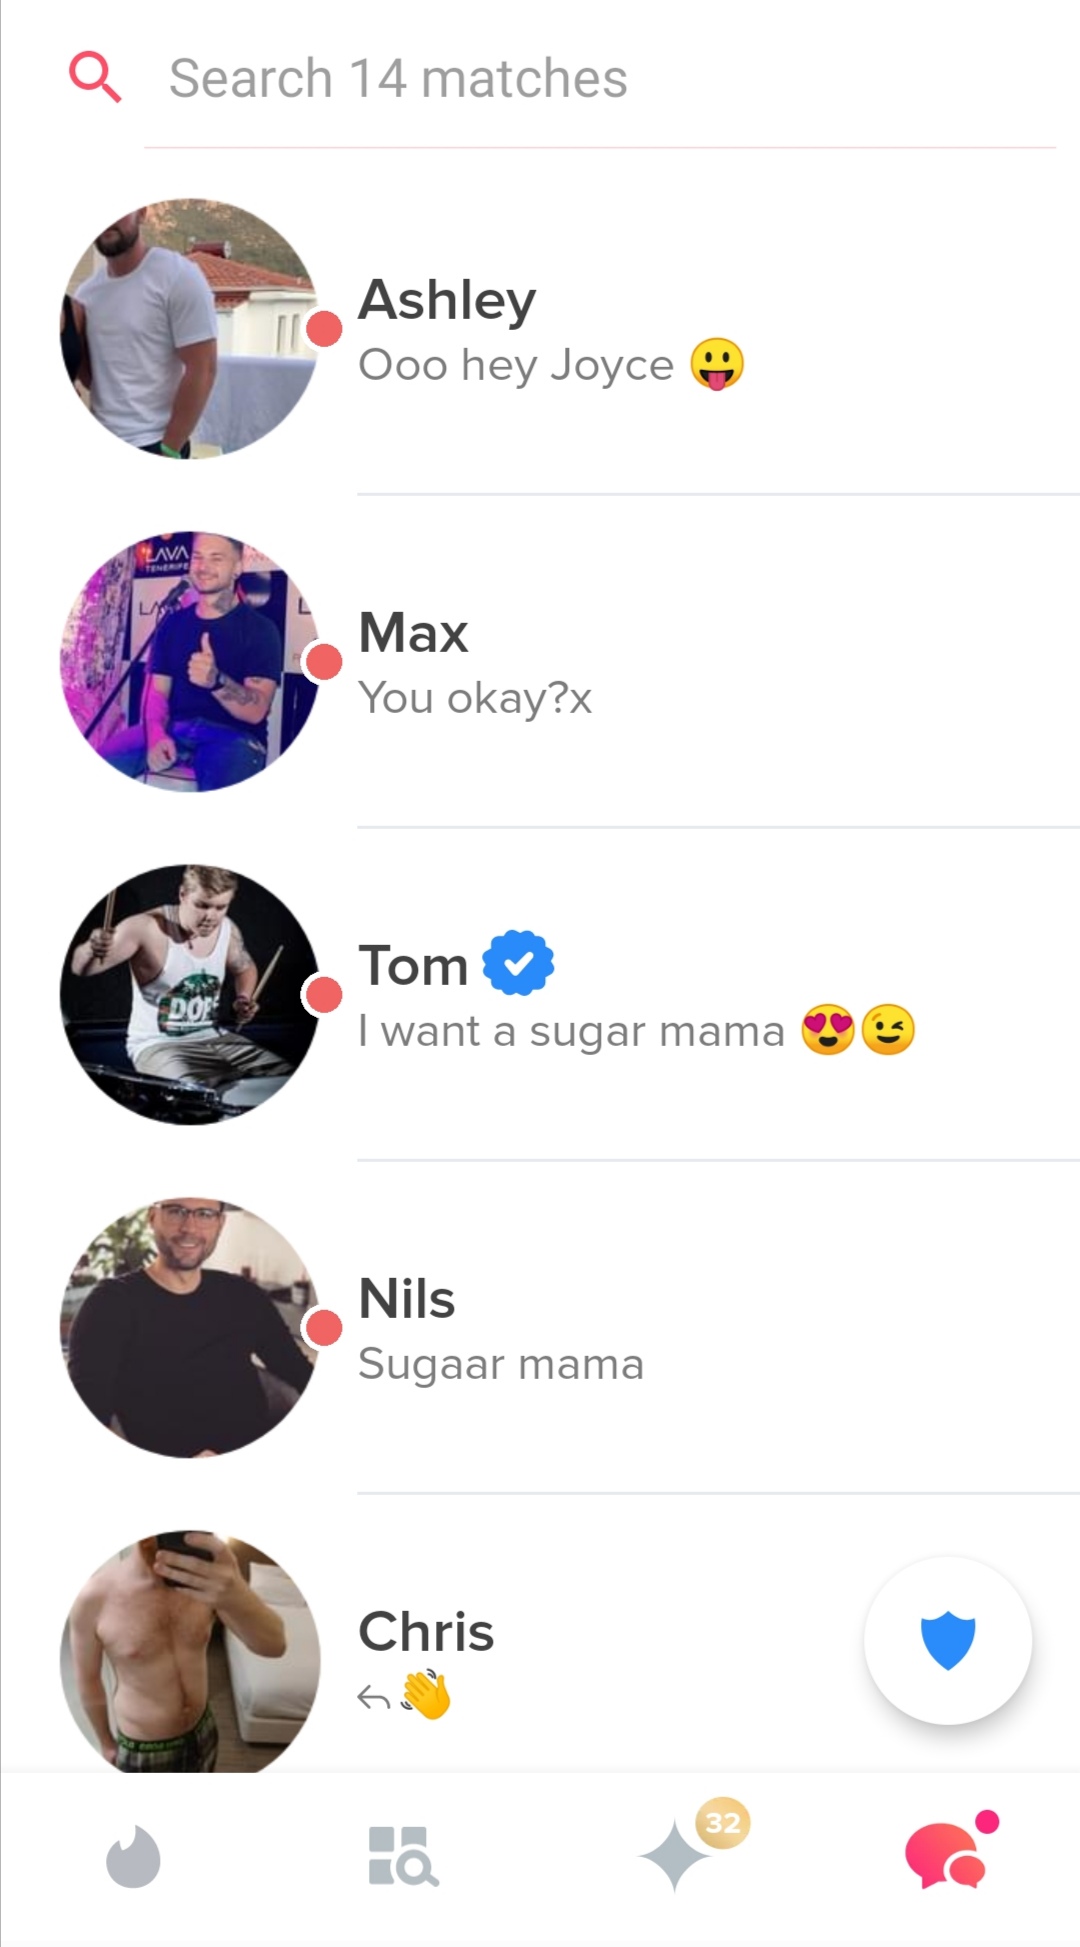View Tom's drummer profile photo
Viewport: 1080px width, 1947px height.
click(190, 995)
